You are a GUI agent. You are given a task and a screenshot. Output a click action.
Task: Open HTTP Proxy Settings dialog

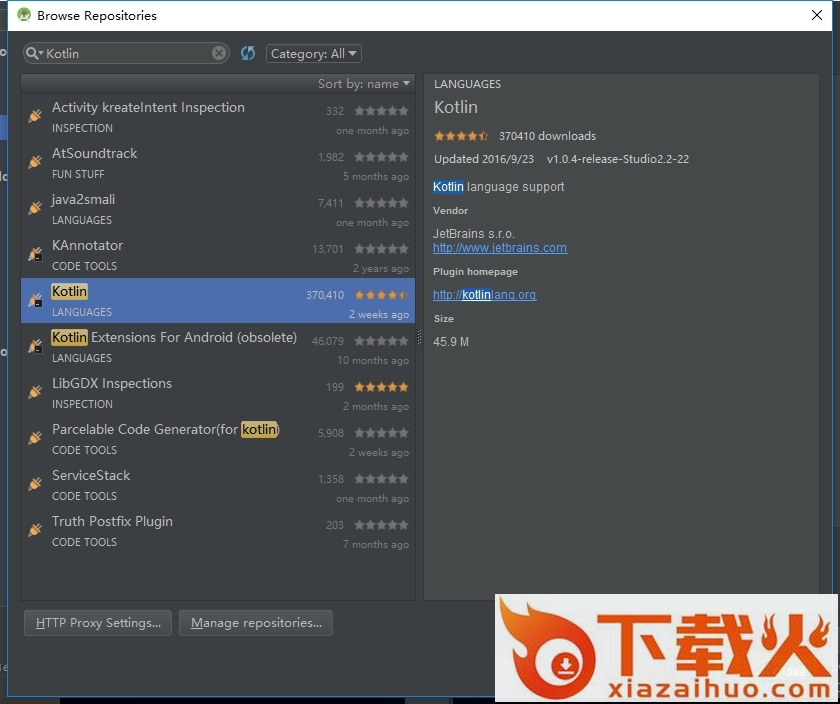[x=98, y=623]
